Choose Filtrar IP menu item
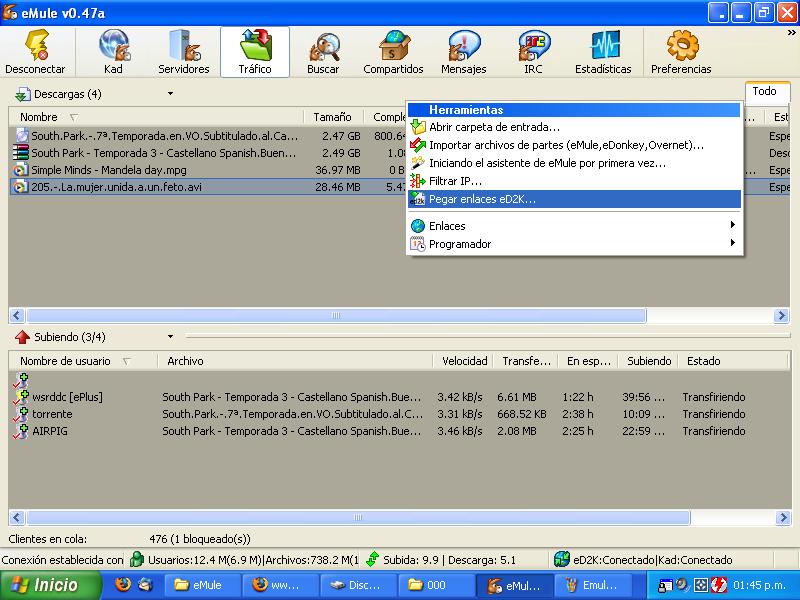The width and height of the screenshot is (800, 600). point(574,181)
